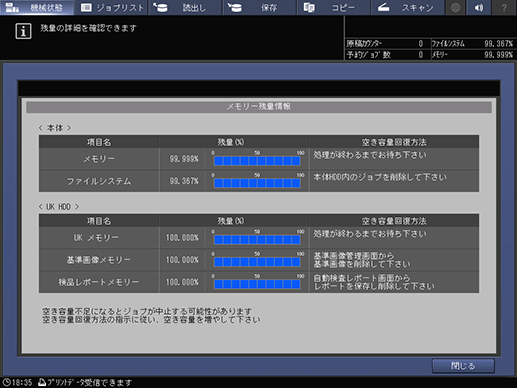Click the 基準画像メモリー progress bar
The image size is (517, 388).
tap(257, 262)
